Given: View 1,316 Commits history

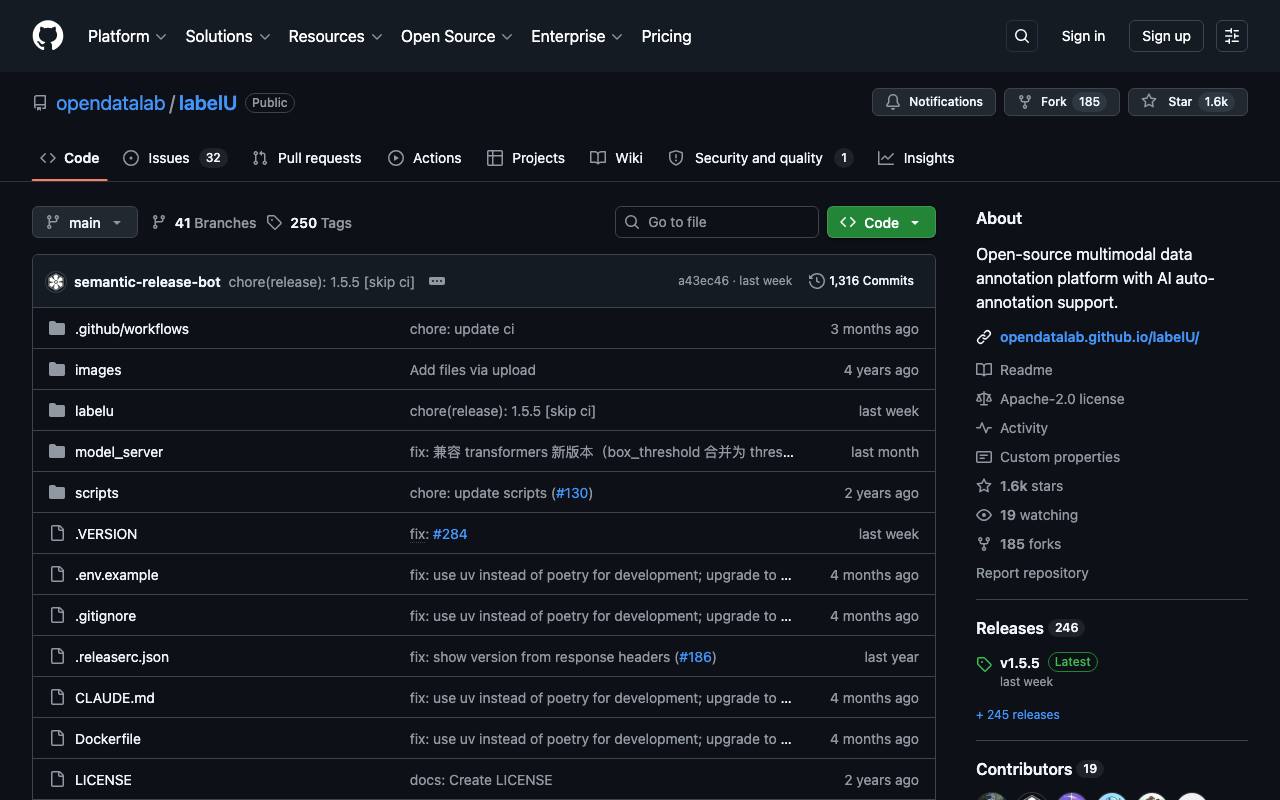Looking at the screenshot, I should click(861, 281).
